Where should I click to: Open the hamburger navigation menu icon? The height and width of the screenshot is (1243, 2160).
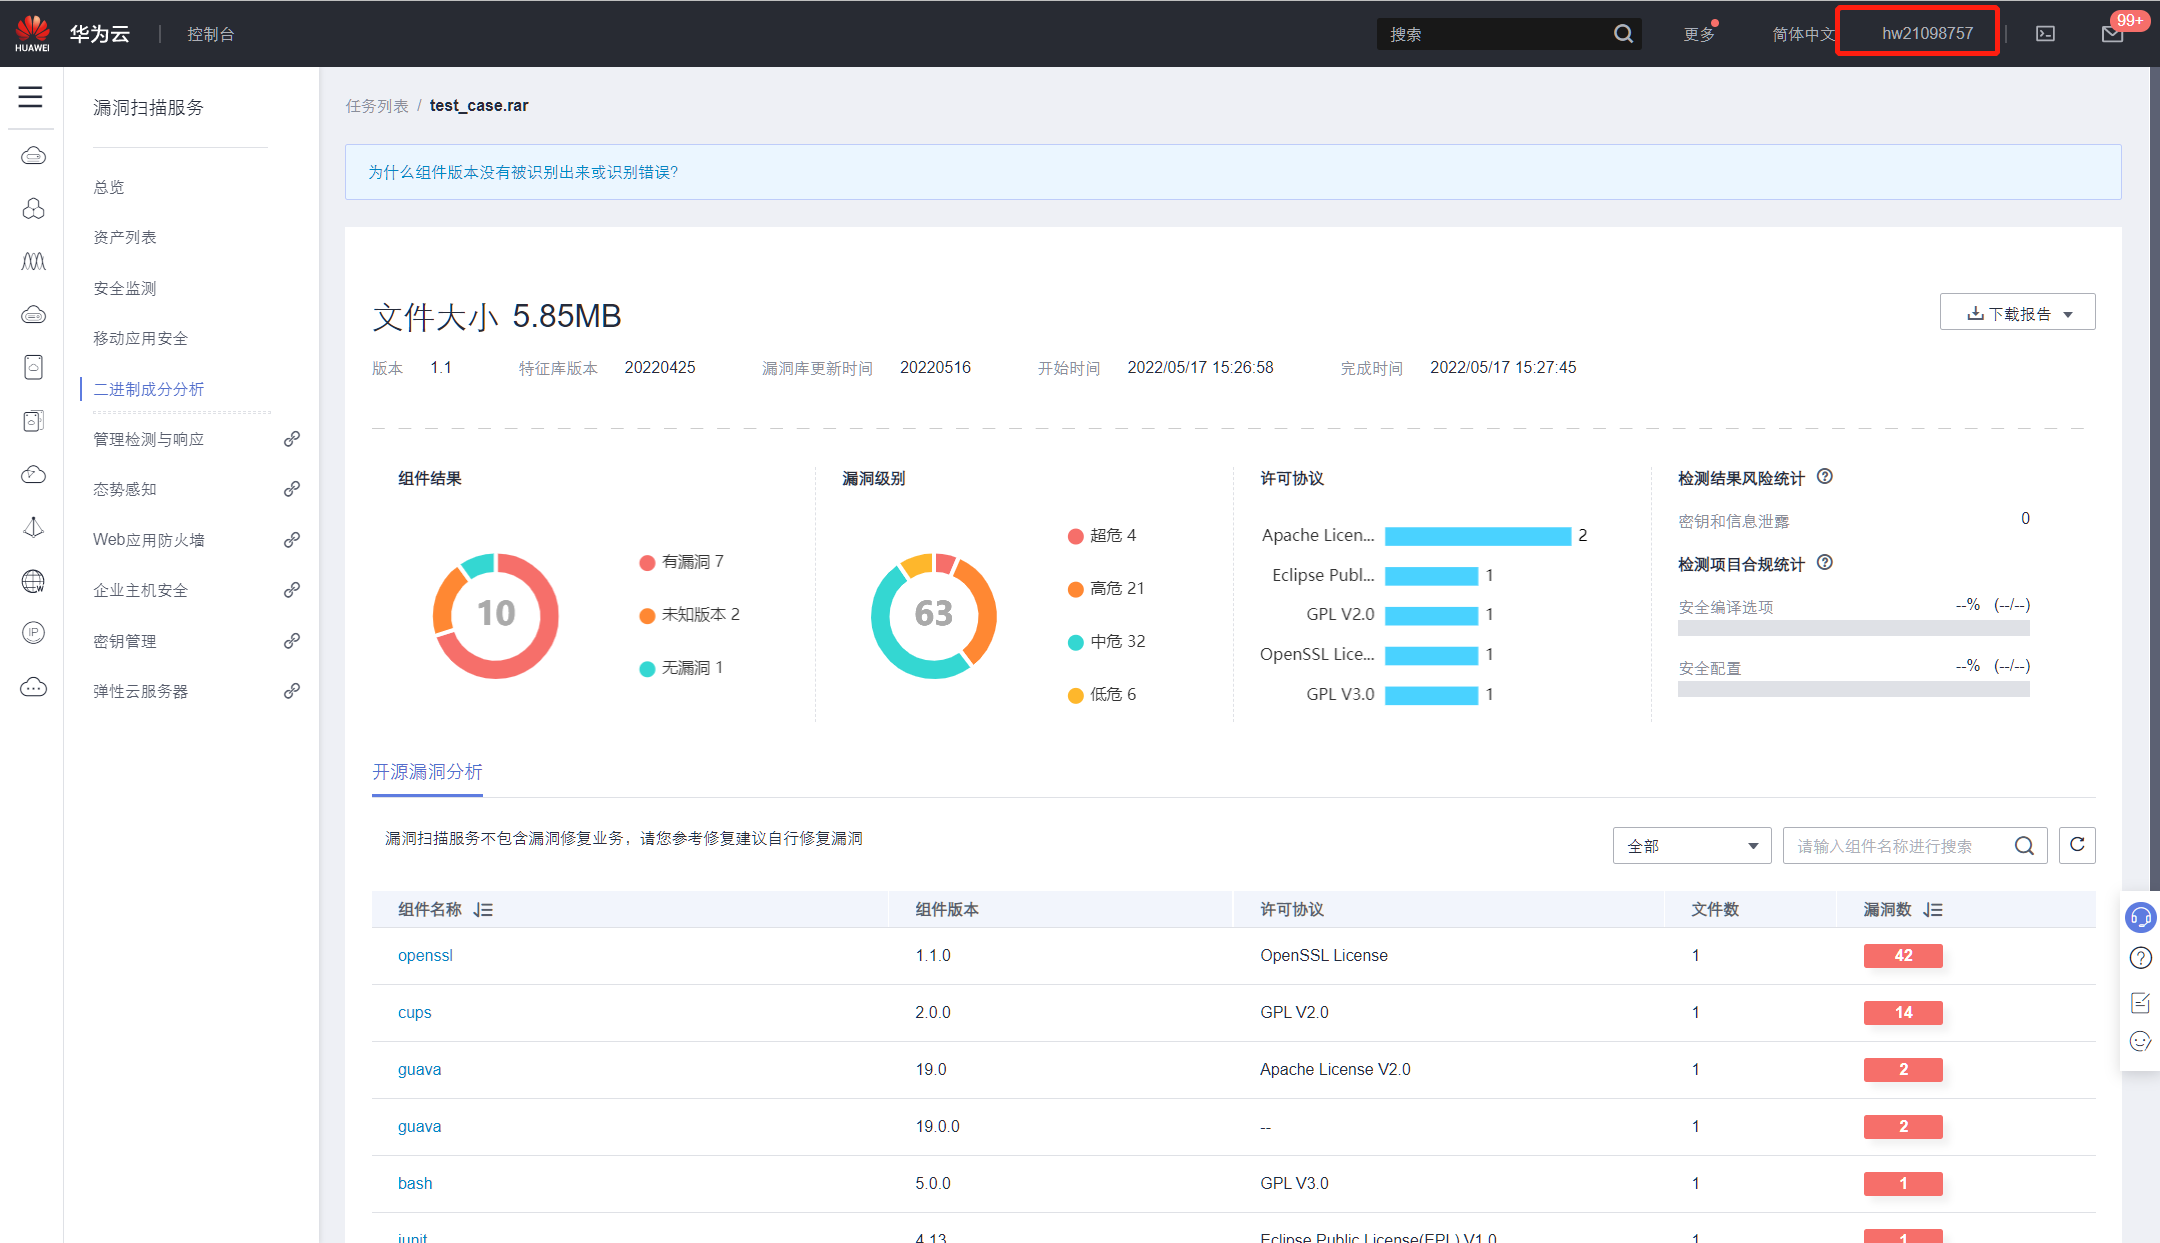tap(30, 97)
